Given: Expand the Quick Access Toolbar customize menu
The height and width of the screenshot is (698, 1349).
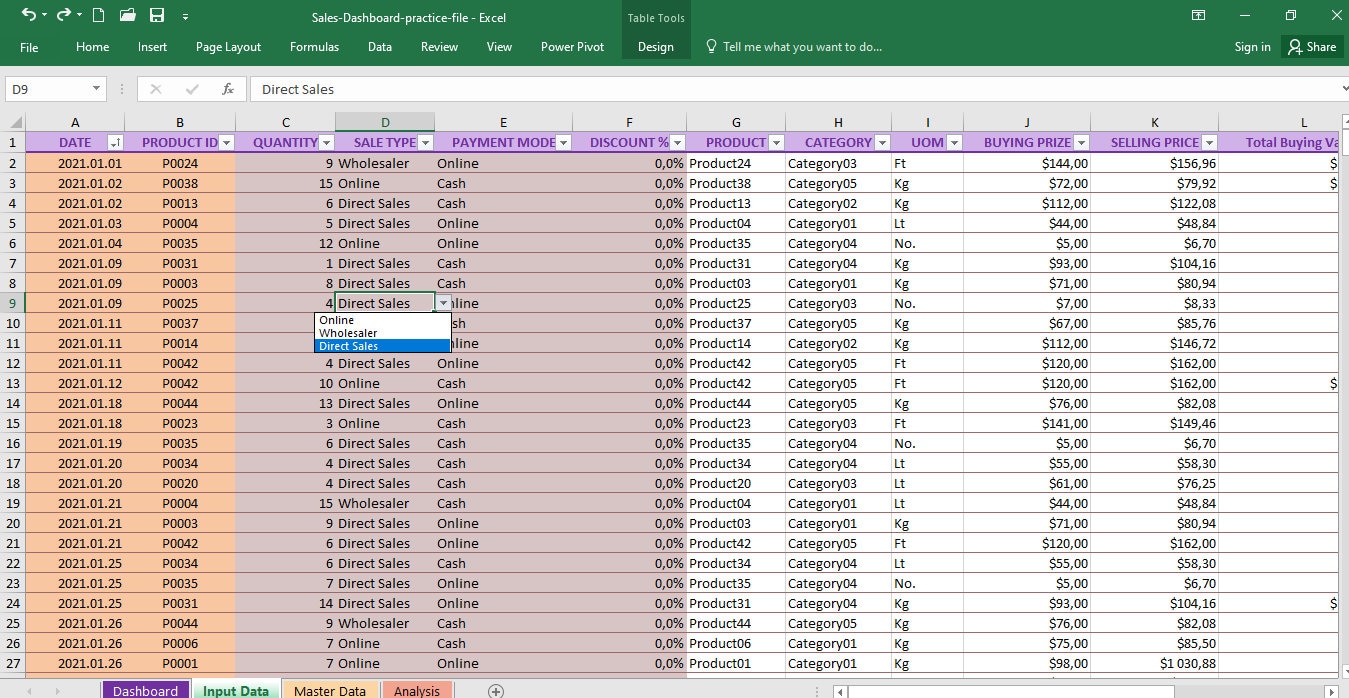Looking at the screenshot, I should pyautogui.click(x=186, y=15).
